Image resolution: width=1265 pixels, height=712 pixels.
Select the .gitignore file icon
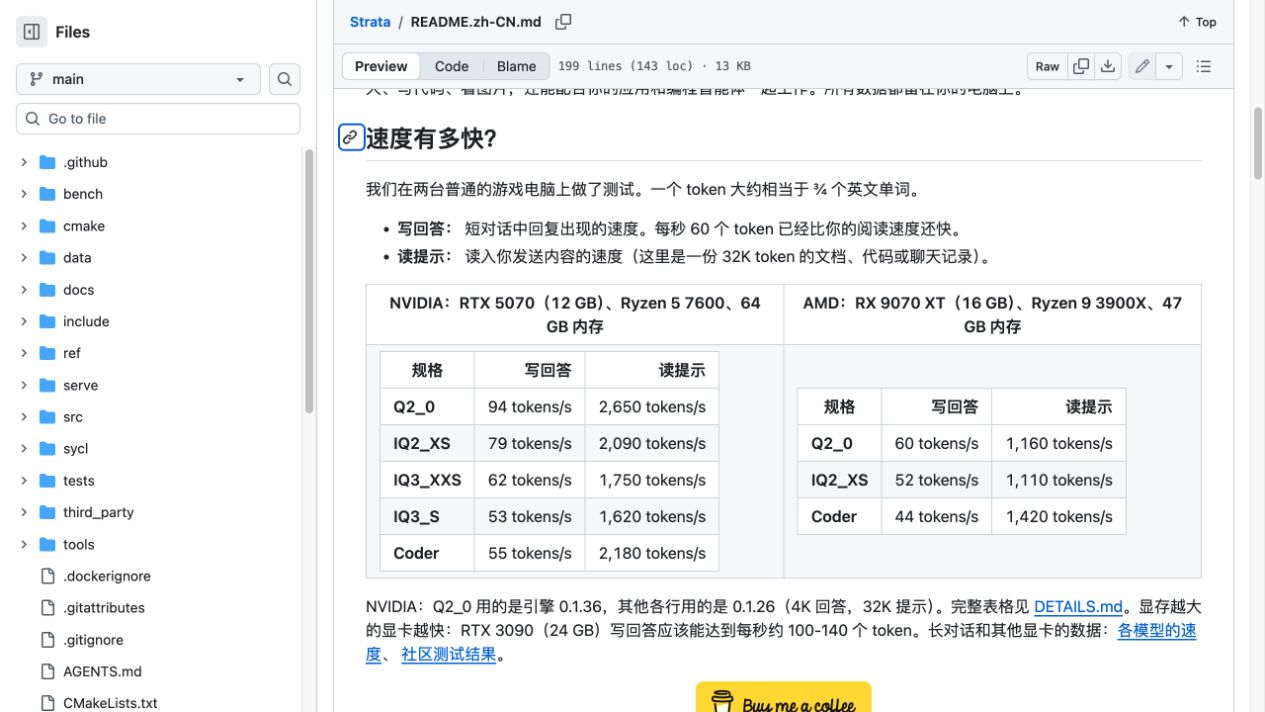[x=47, y=640]
